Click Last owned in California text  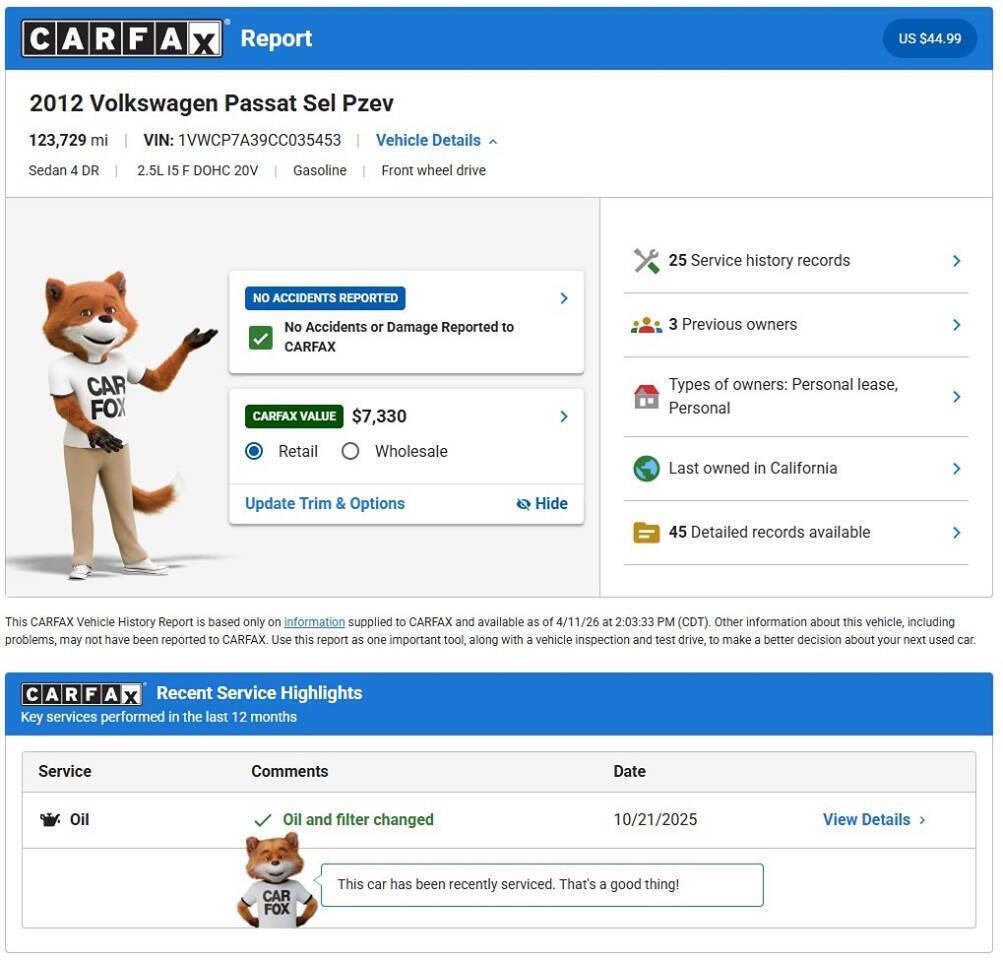(x=753, y=469)
